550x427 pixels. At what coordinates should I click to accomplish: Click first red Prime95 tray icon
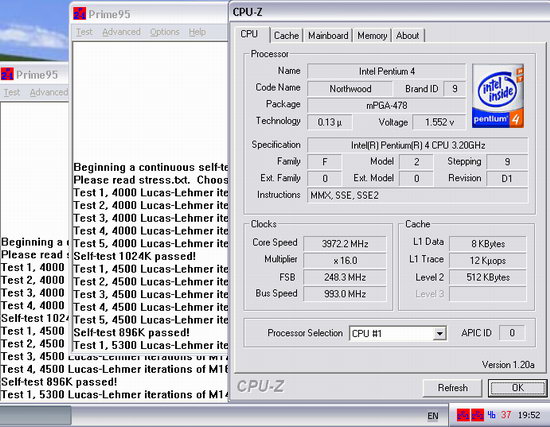(463, 415)
